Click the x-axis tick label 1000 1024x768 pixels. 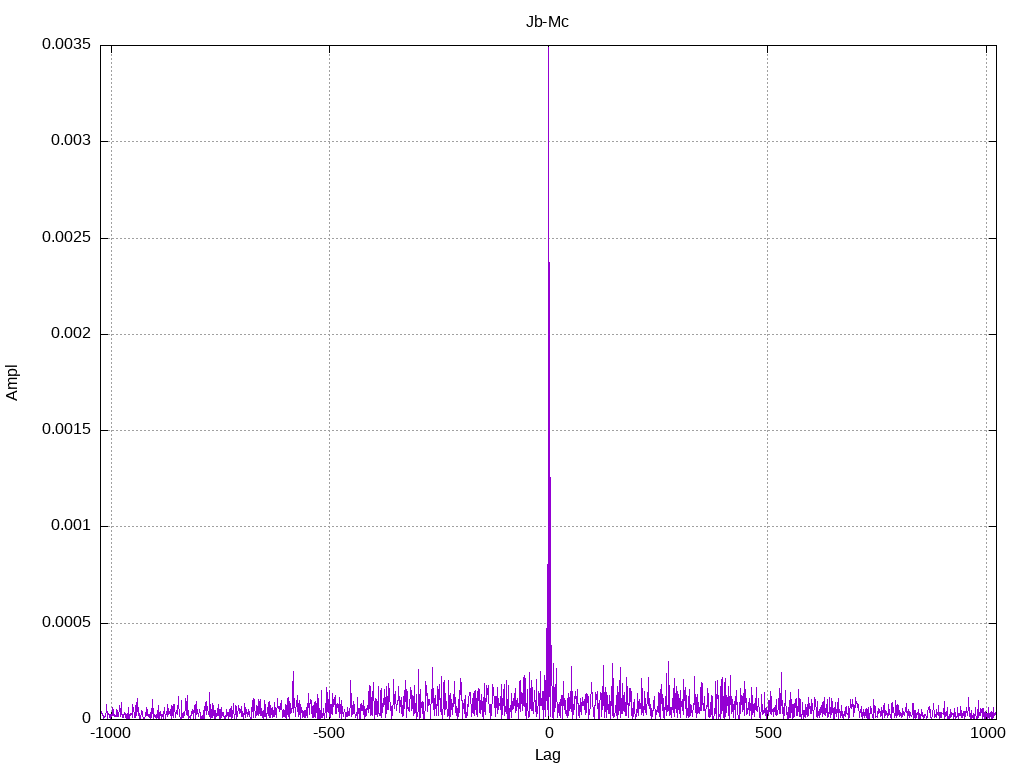pyautogui.click(x=987, y=733)
